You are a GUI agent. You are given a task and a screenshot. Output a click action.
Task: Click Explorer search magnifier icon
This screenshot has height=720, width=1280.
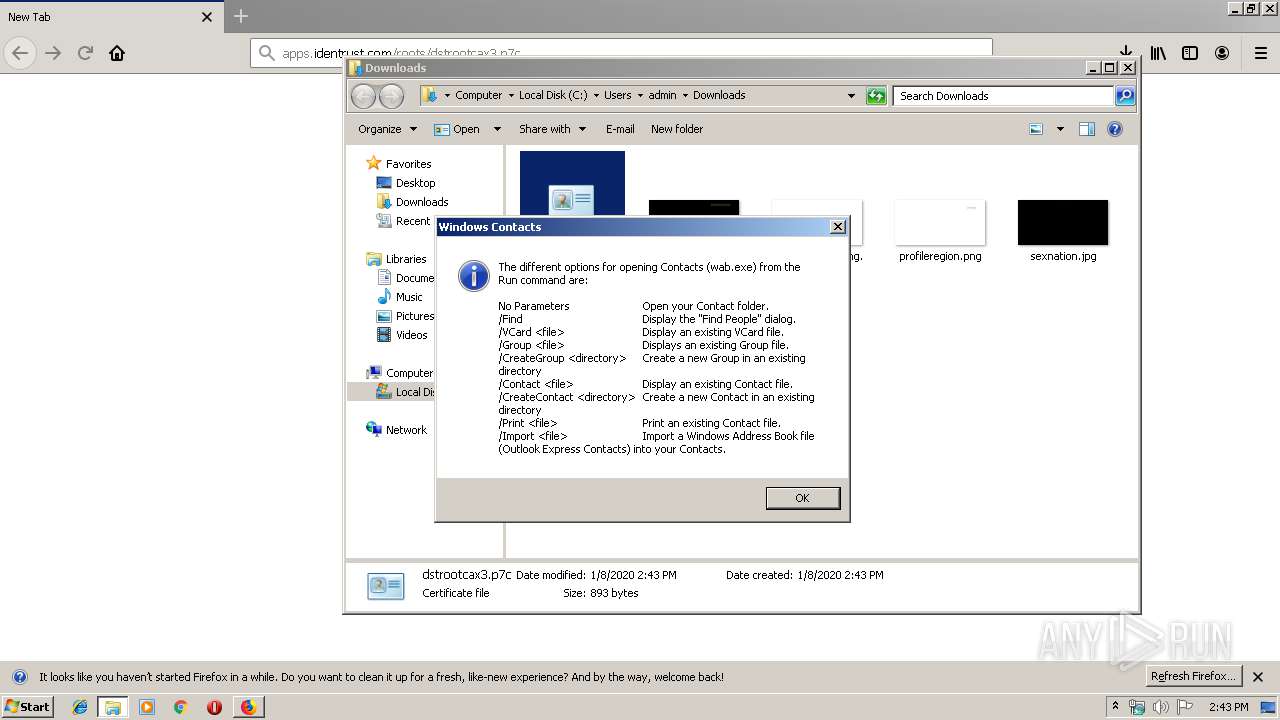[1125, 96]
